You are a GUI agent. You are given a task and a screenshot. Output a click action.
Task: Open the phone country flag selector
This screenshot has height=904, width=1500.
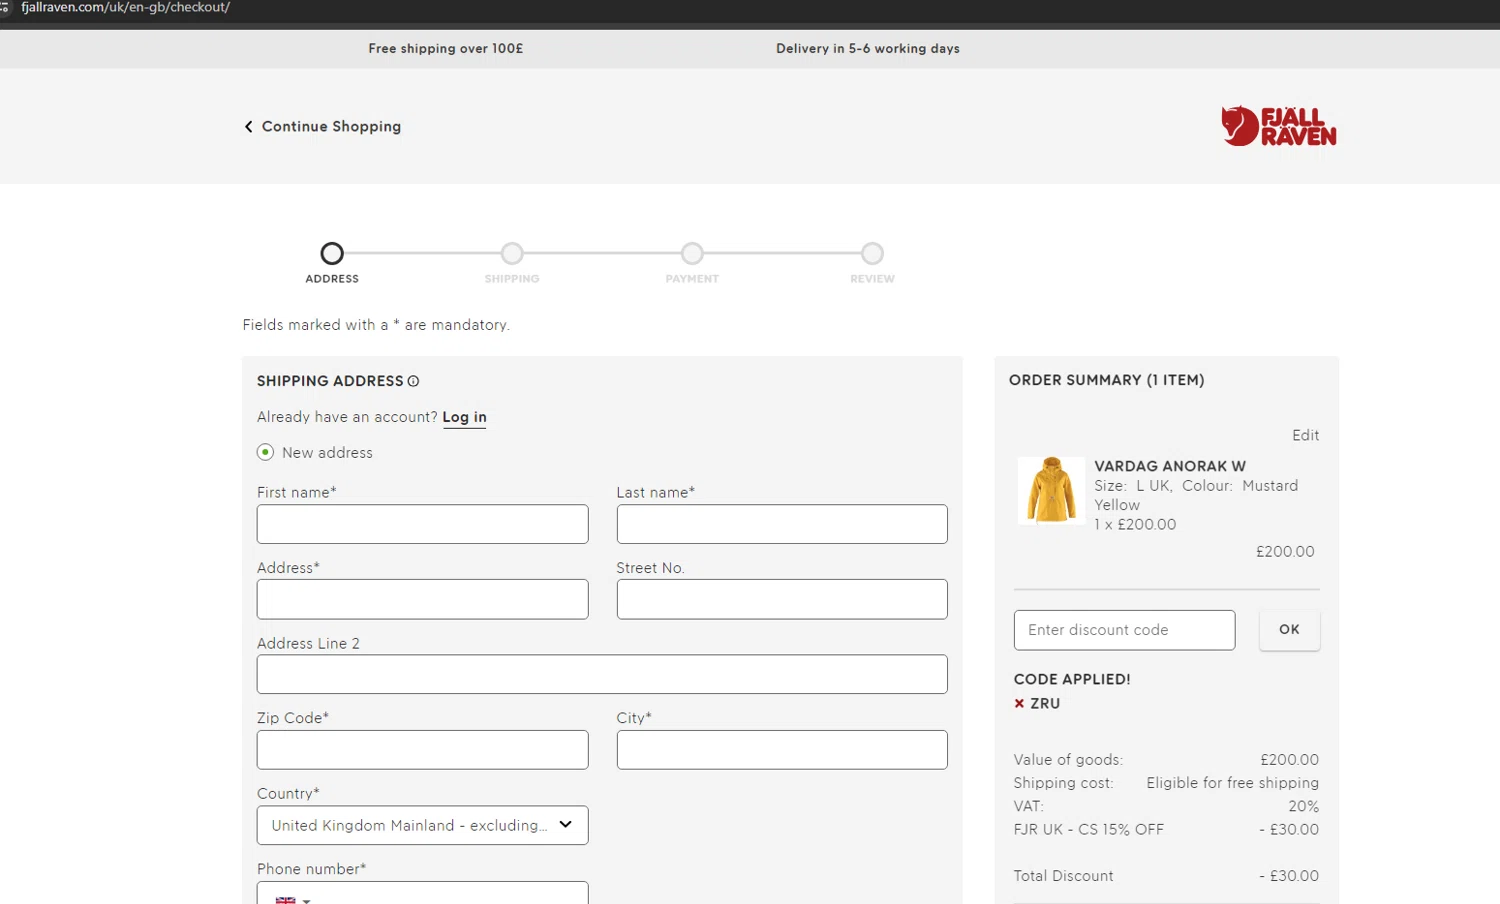click(292, 899)
